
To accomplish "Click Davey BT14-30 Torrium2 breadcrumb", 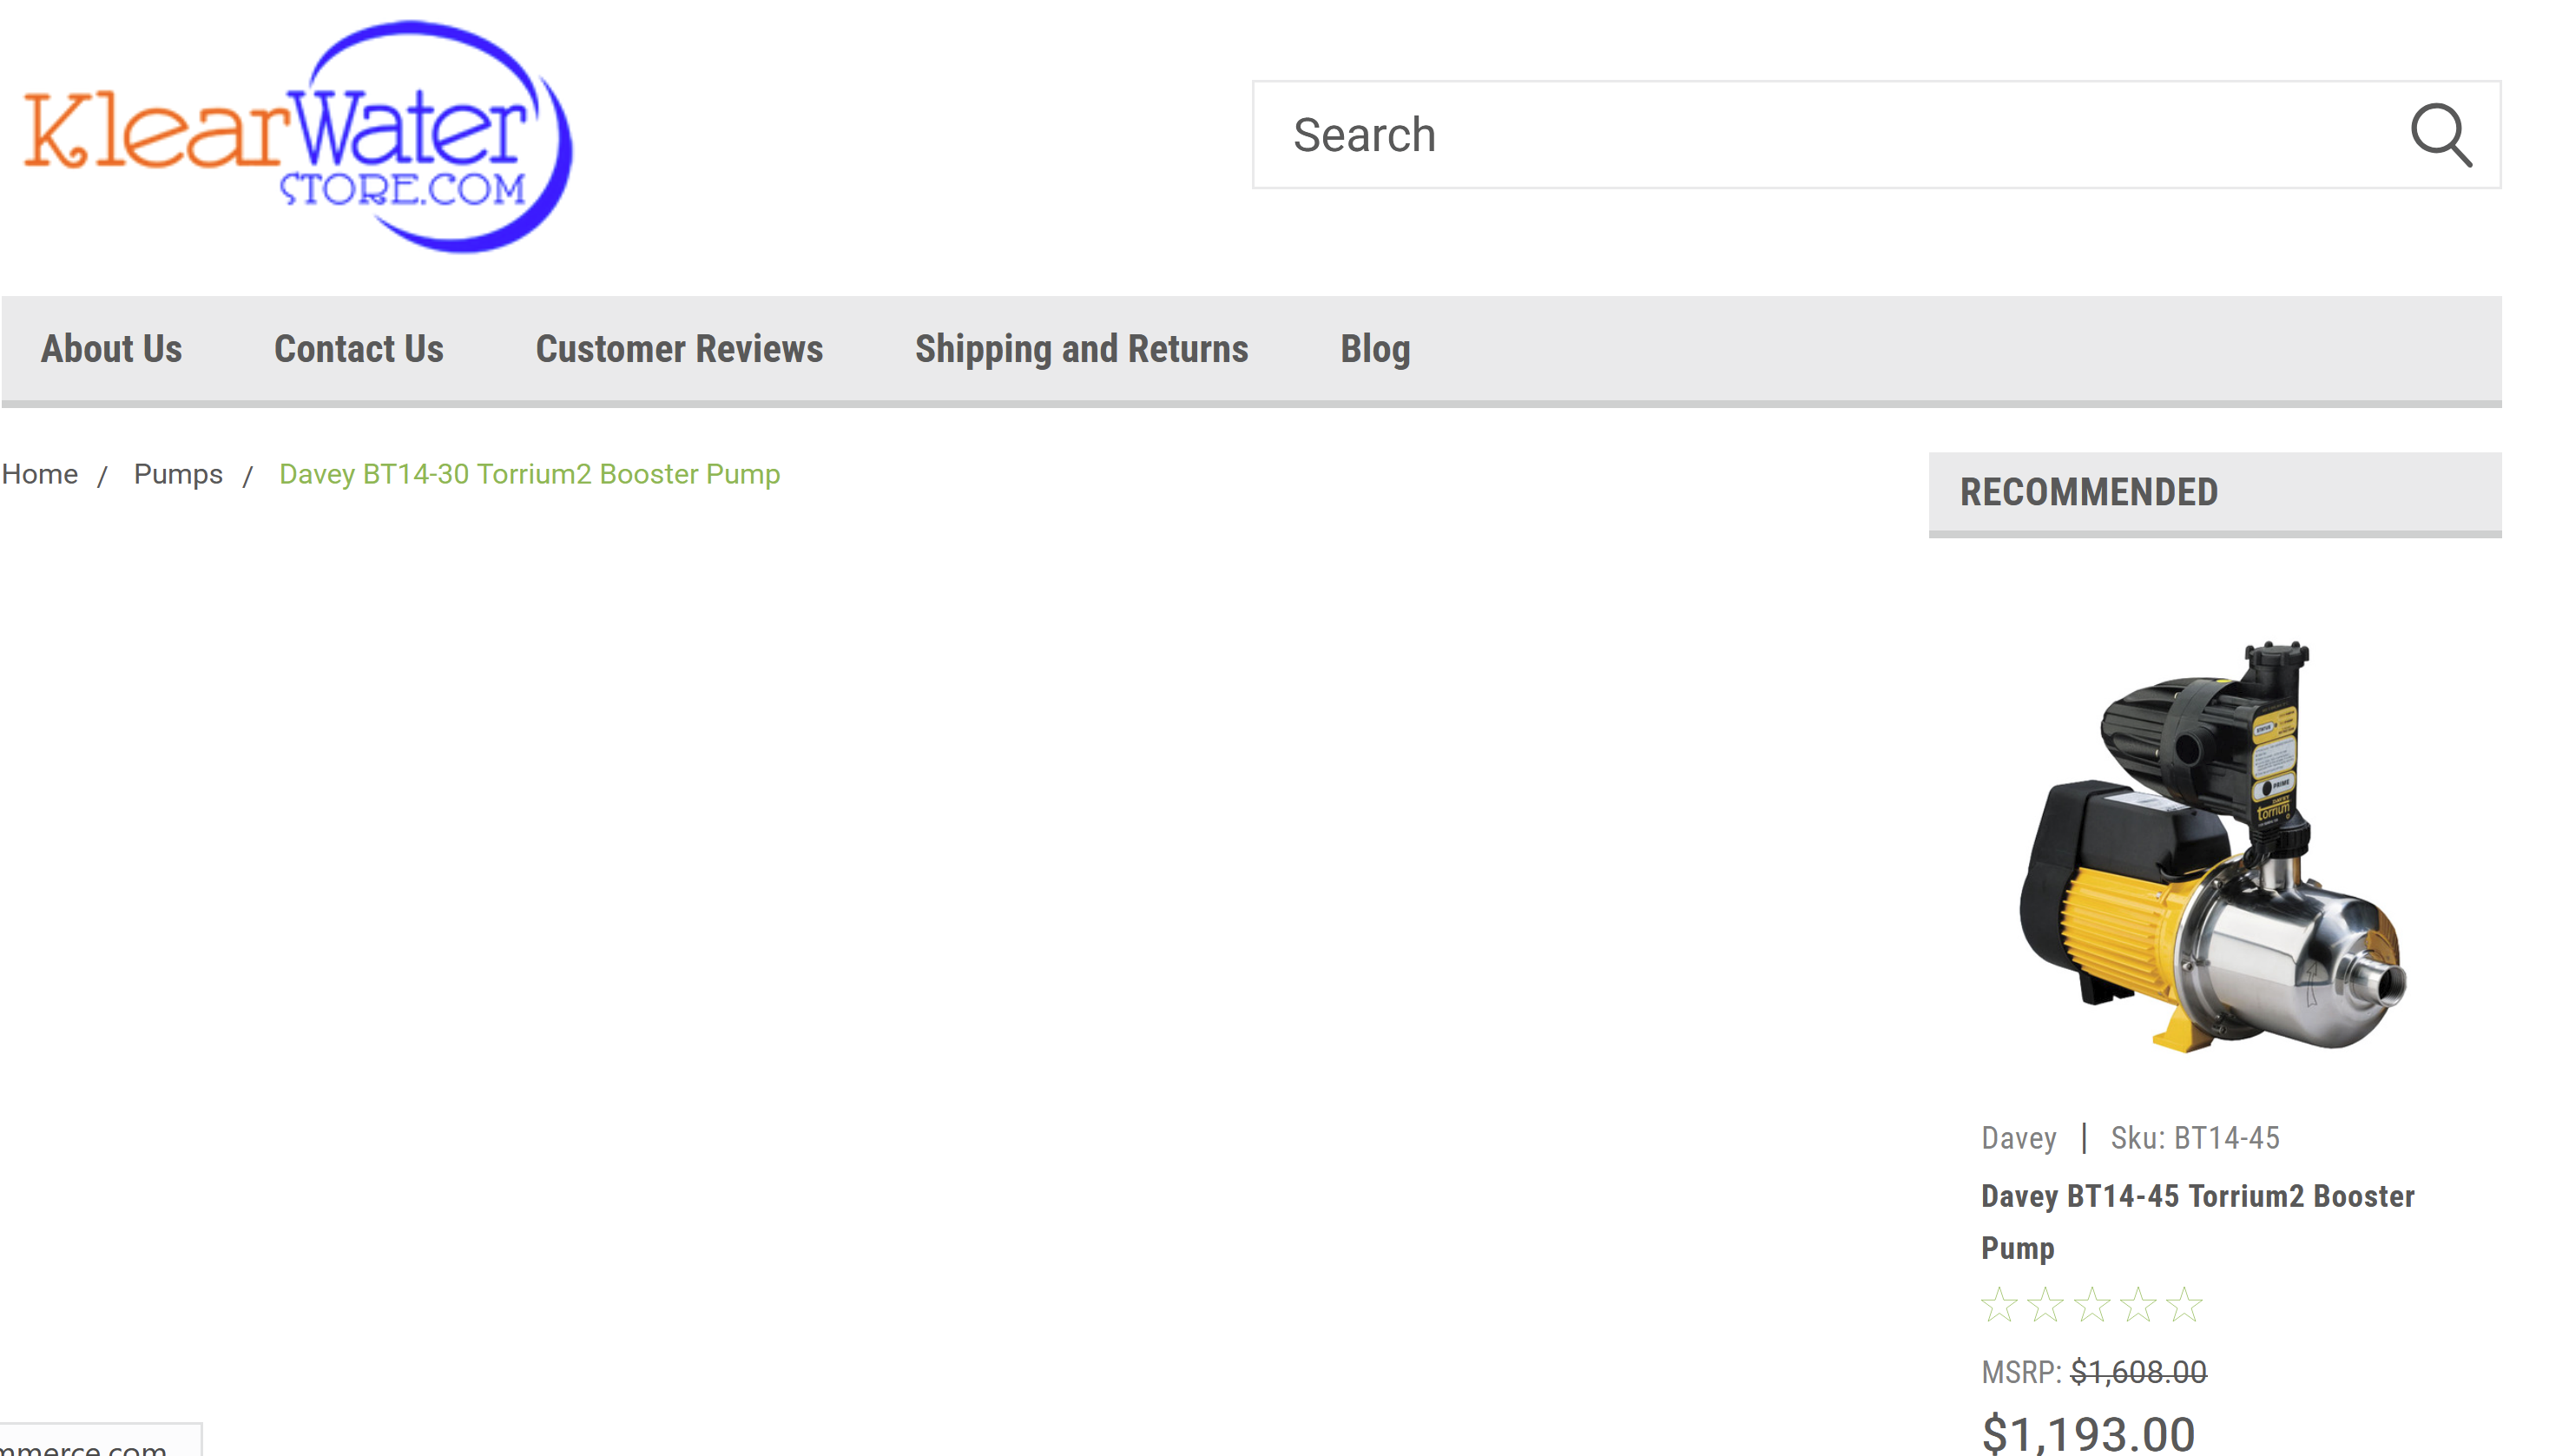I will pos(529,474).
